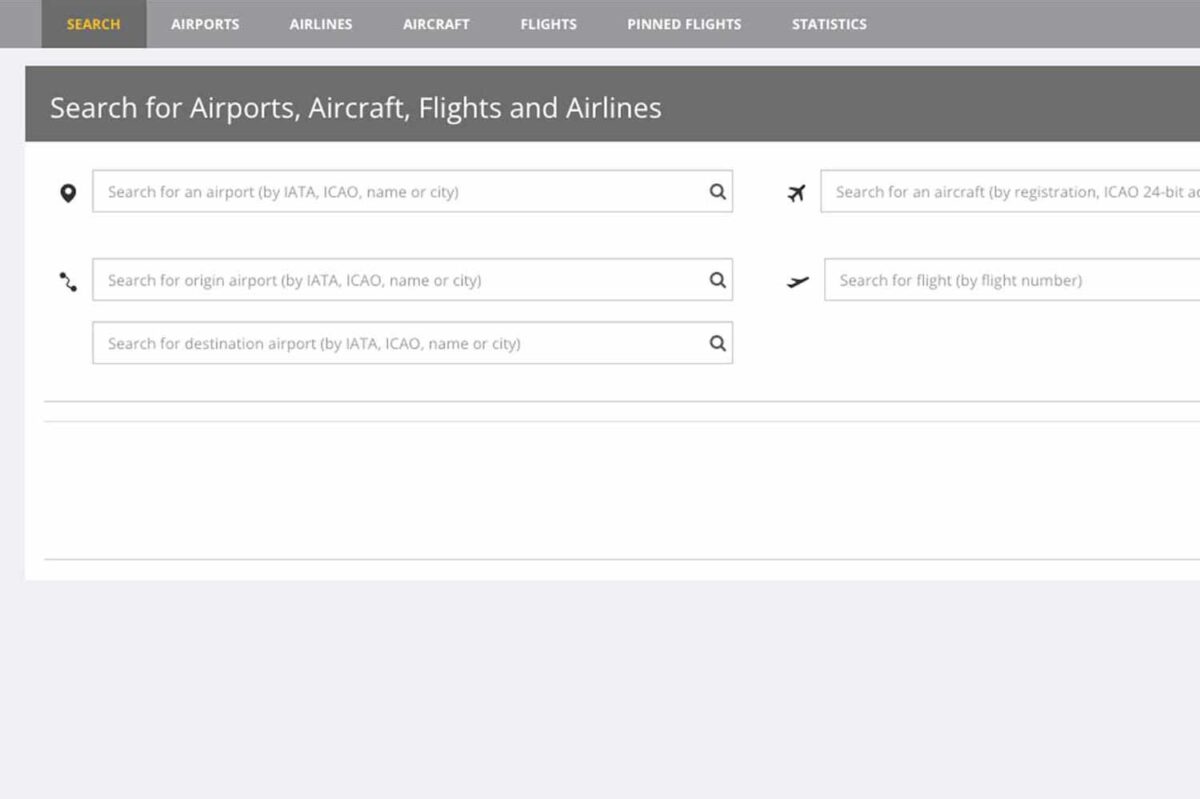View the Pinned Flights tab

tap(684, 24)
